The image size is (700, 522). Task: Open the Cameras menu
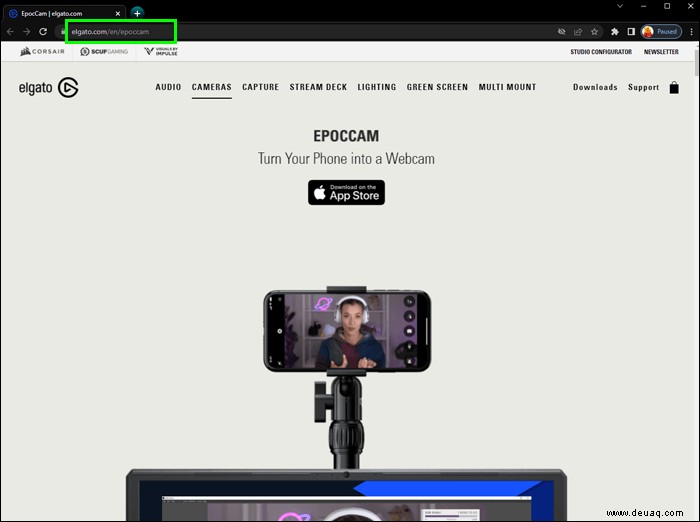tap(212, 87)
